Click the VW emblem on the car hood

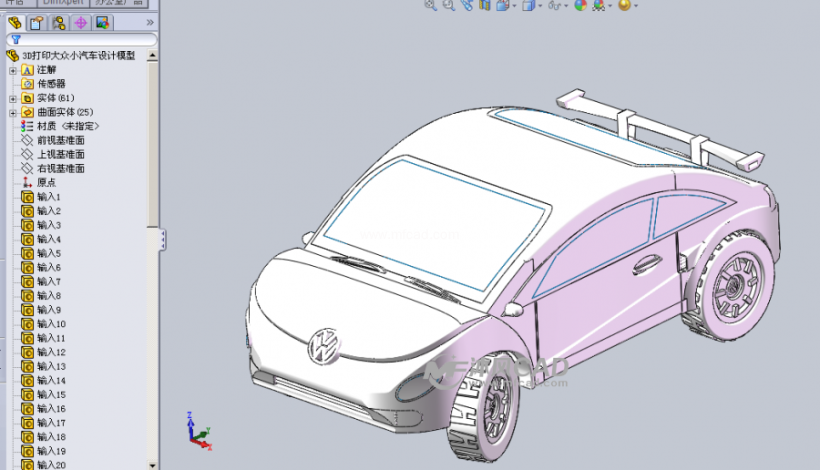coord(324,347)
